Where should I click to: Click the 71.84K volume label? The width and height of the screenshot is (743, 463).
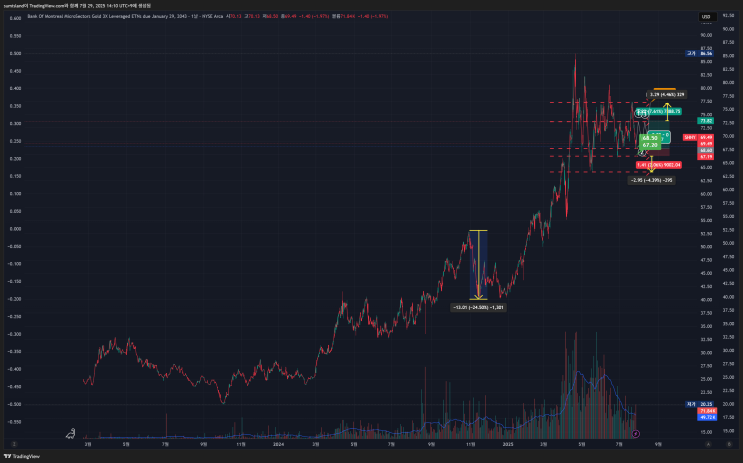click(707, 411)
